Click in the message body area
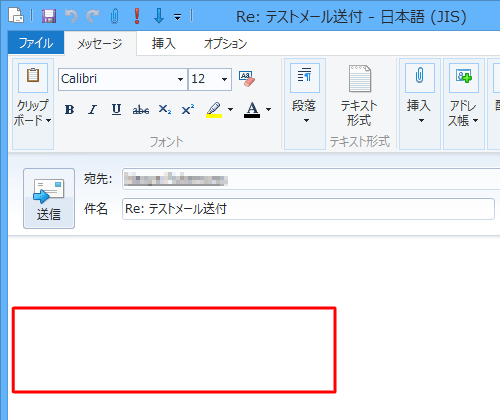The image size is (500, 420). [x=254, y=328]
